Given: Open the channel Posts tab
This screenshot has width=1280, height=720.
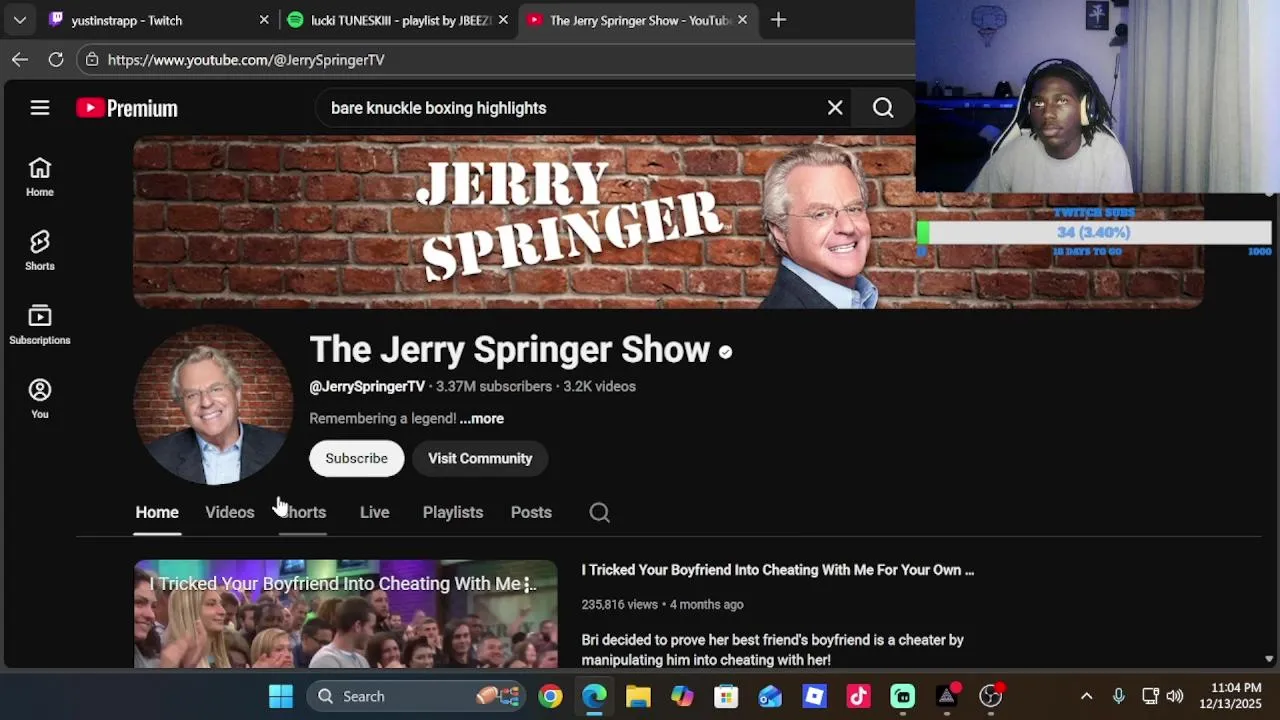Looking at the screenshot, I should tap(531, 512).
